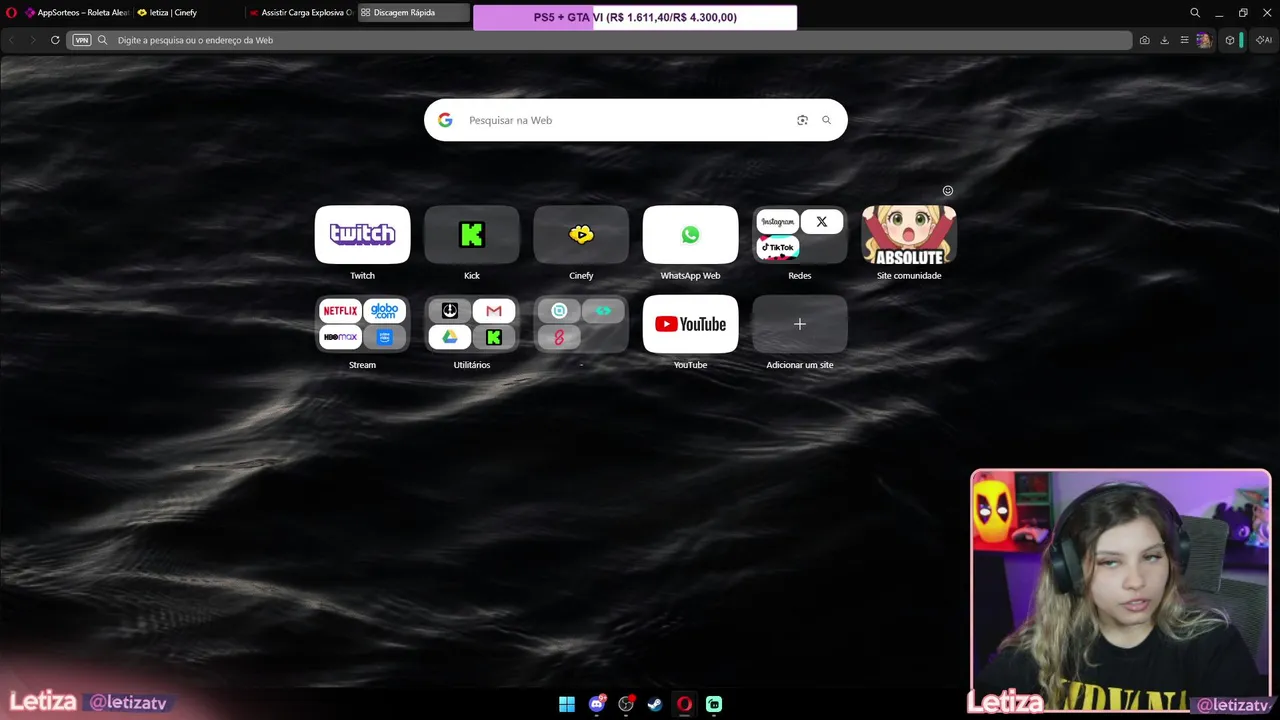The width and height of the screenshot is (1280, 720).
Task: Take a snapshot with the camera icon
Action: [x=1144, y=40]
